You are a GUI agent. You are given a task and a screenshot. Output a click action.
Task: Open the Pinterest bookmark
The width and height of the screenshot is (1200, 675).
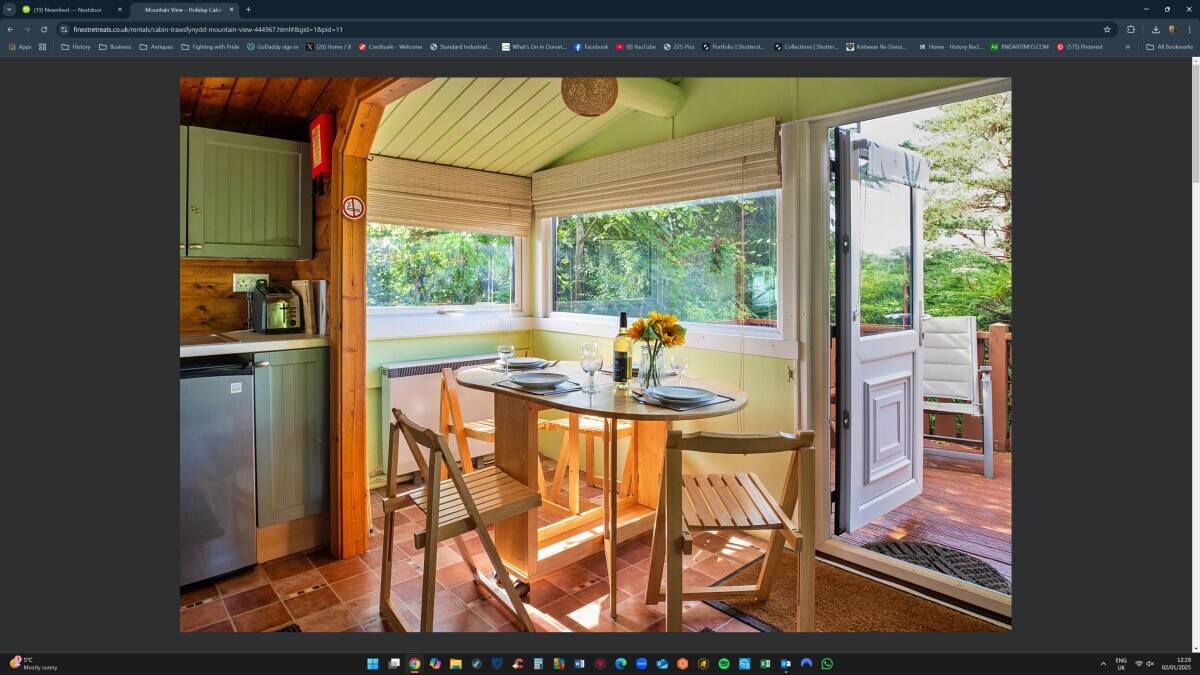(1081, 46)
